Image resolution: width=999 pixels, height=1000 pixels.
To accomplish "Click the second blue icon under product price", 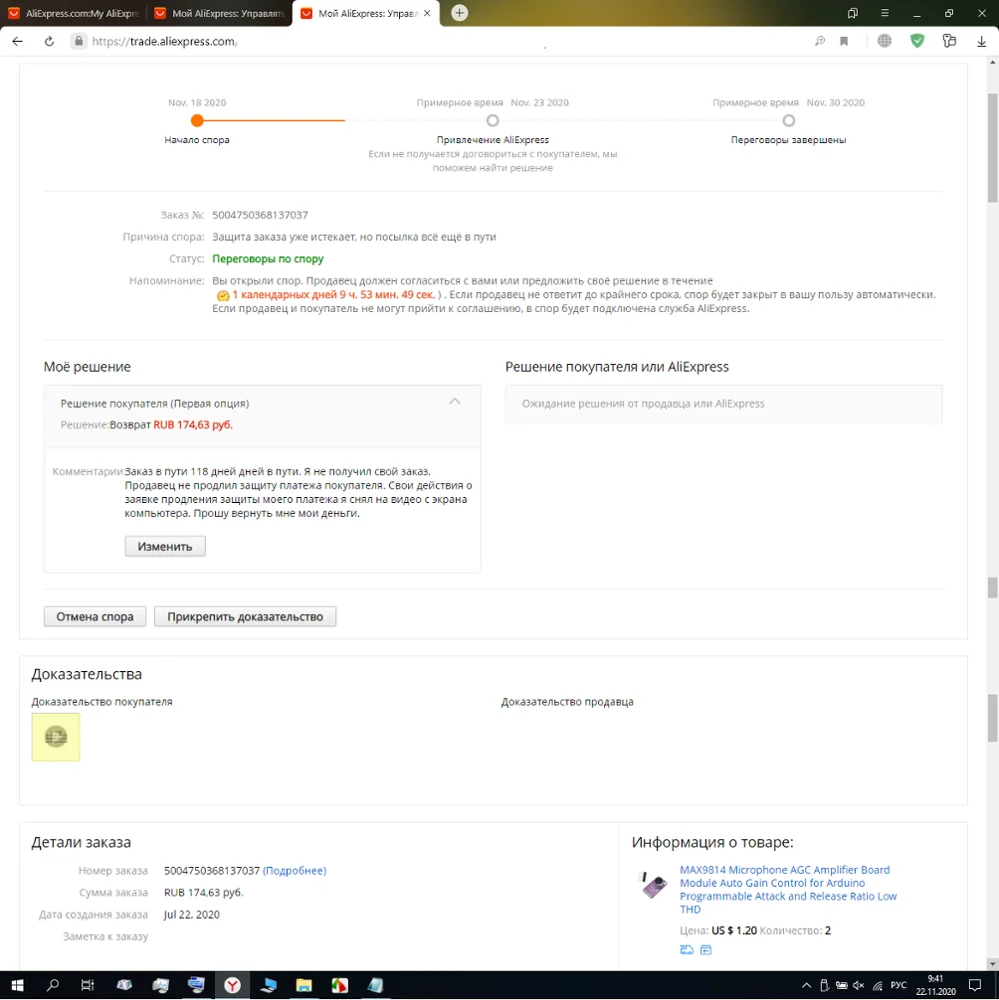I will [706, 950].
